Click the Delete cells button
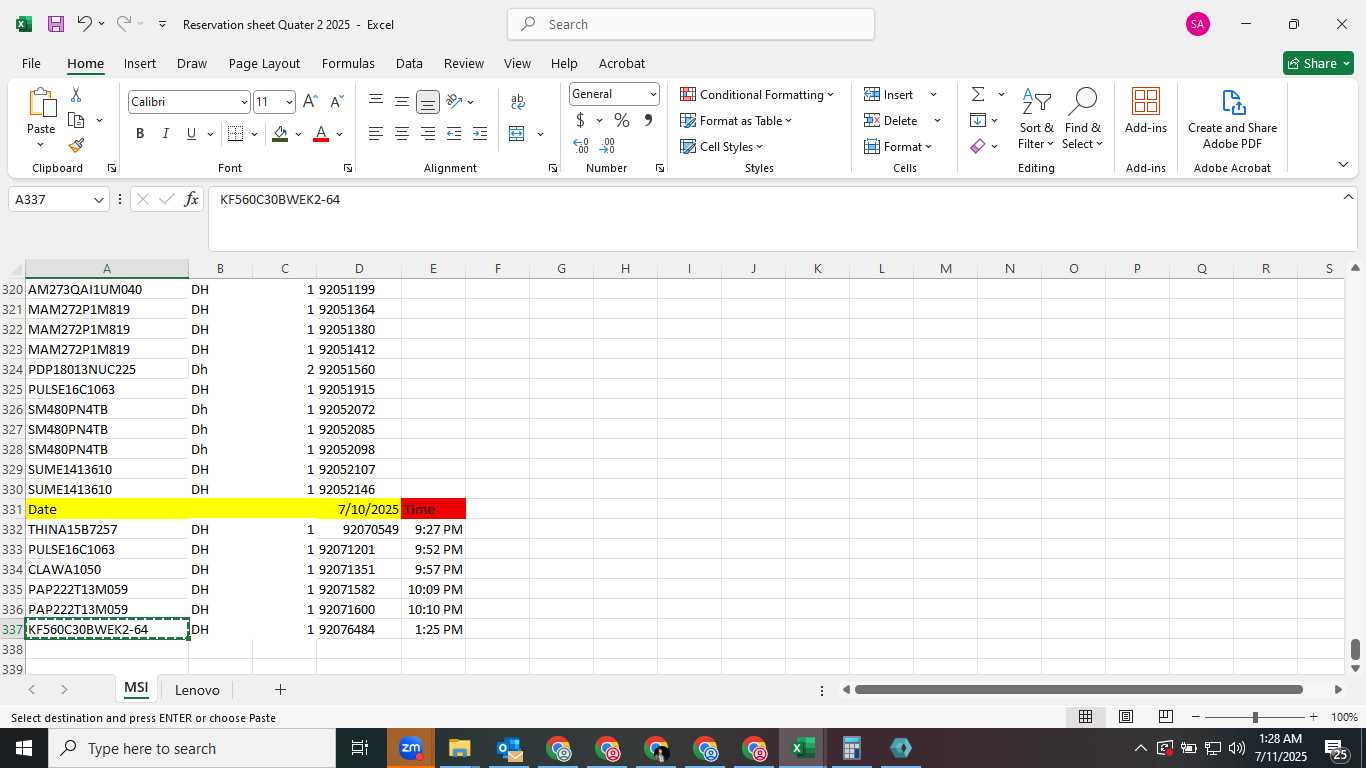 892,120
